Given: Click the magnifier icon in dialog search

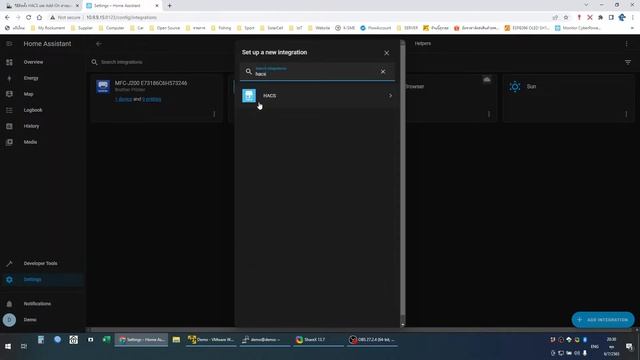Looking at the screenshot, I should 249,71.
